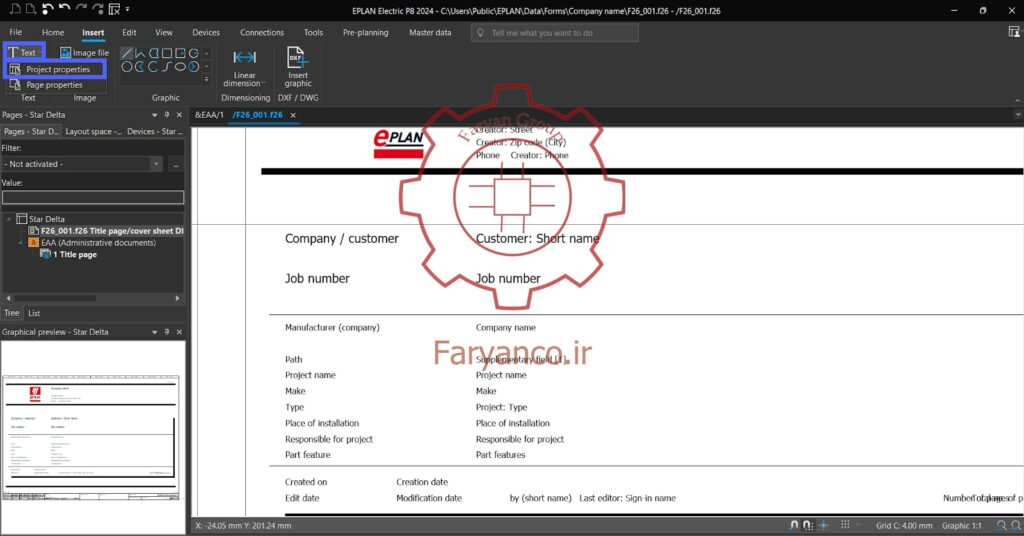The image size is (1024, 536).
Task: Switch to the &EAA/1 document tab
Action: pyautogui.click(x=209, y=115)
